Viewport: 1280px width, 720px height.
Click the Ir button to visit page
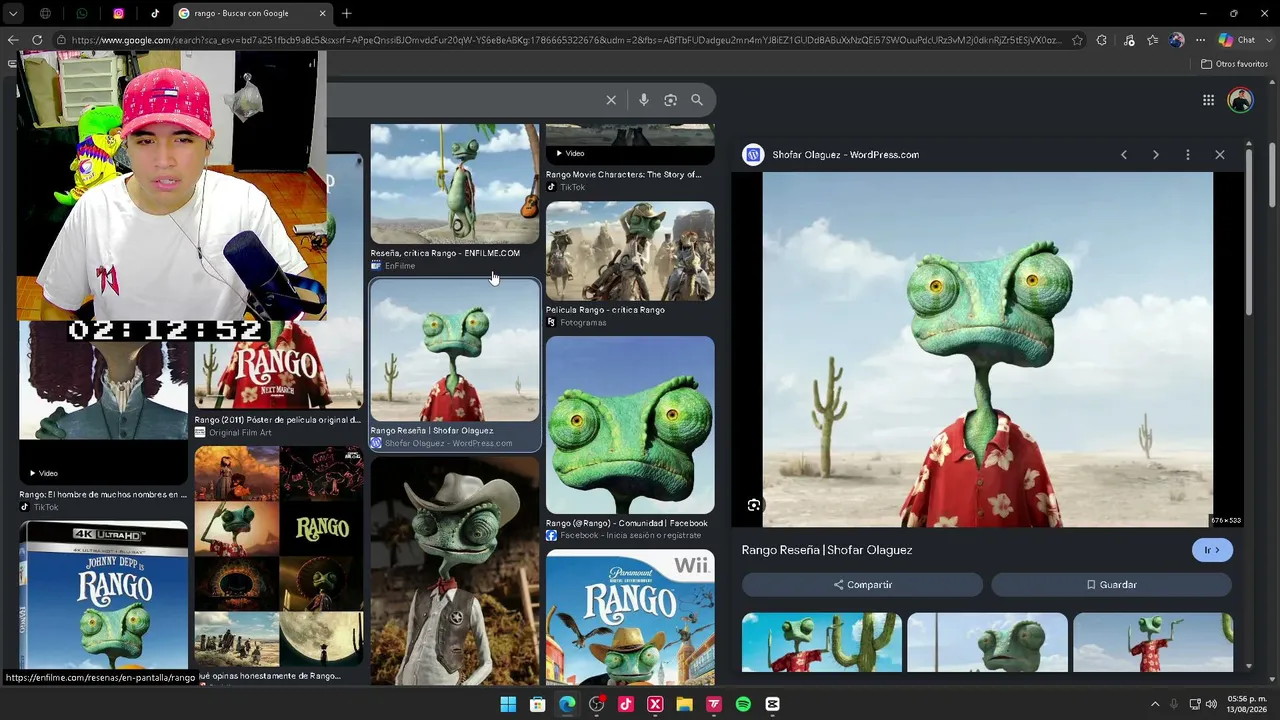1212,550
